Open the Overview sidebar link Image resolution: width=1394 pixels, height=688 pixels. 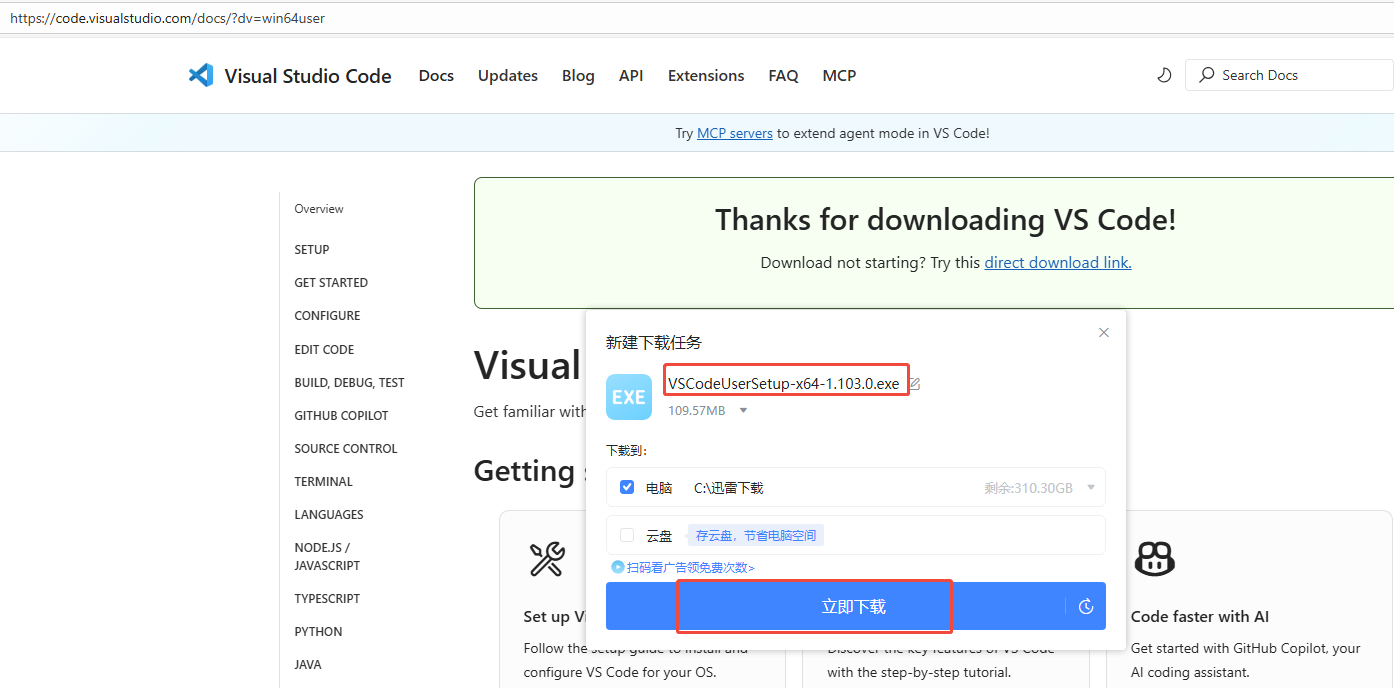(x=319, y=209)
